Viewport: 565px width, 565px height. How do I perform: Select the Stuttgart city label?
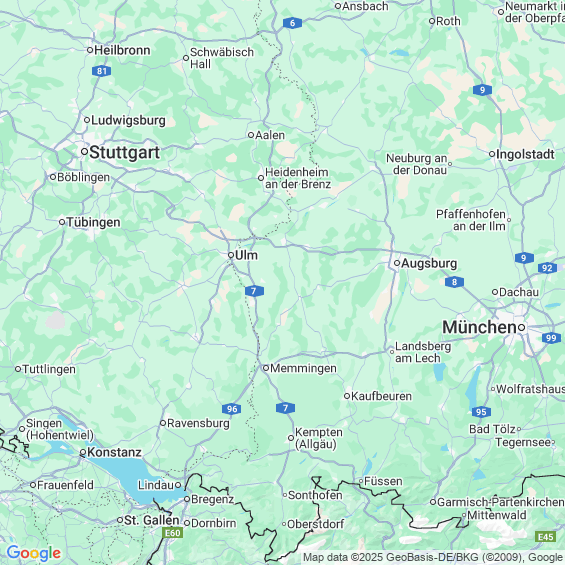(124, 152)
